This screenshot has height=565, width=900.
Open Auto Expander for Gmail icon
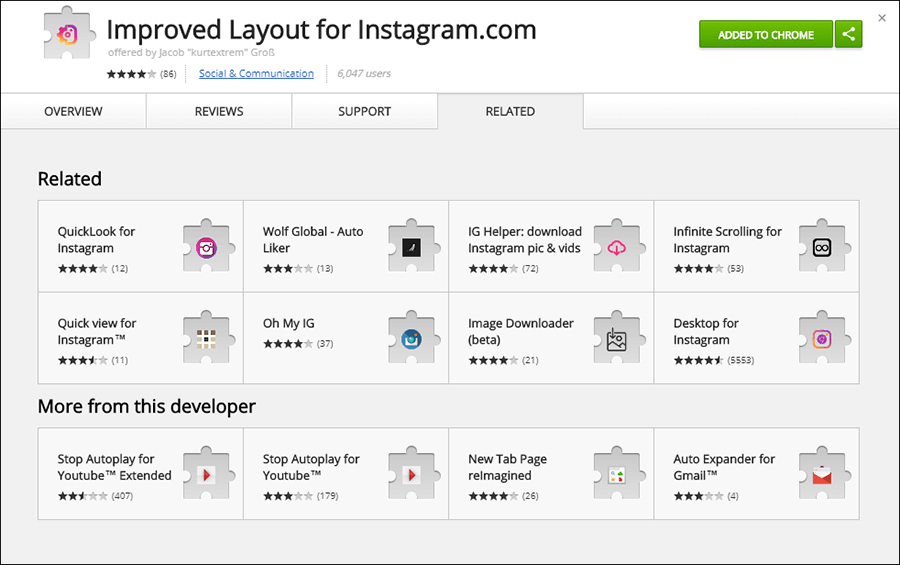(824, 474)
